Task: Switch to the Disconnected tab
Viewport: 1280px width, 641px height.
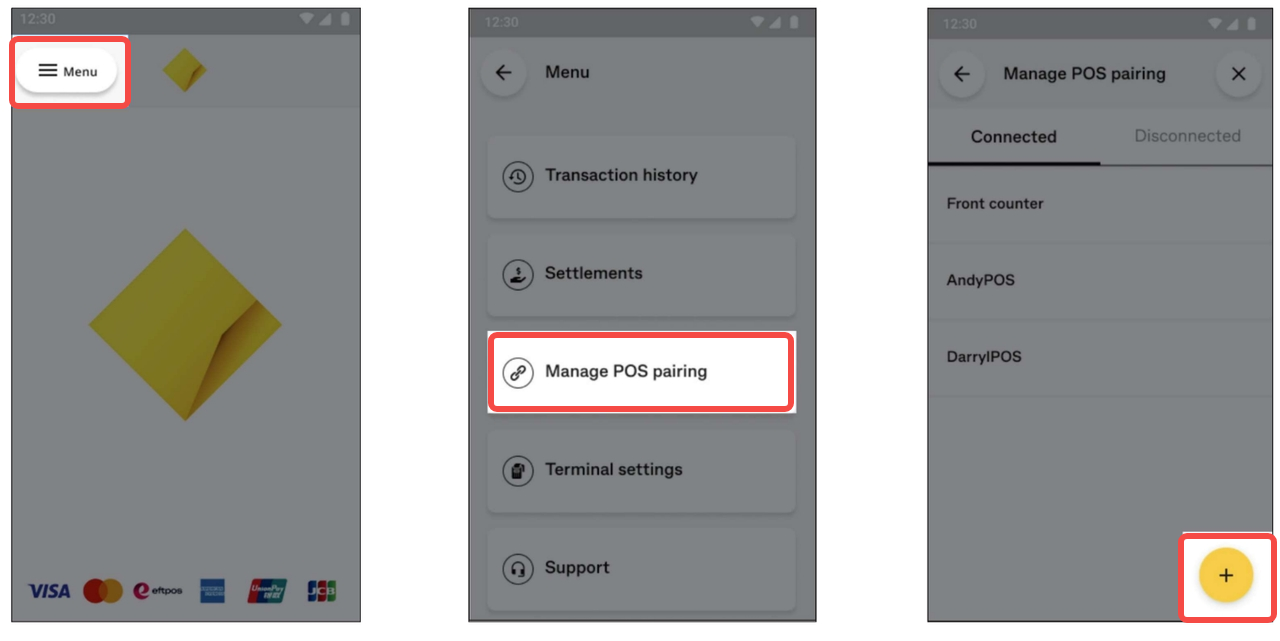Action: coord(1187,136)
